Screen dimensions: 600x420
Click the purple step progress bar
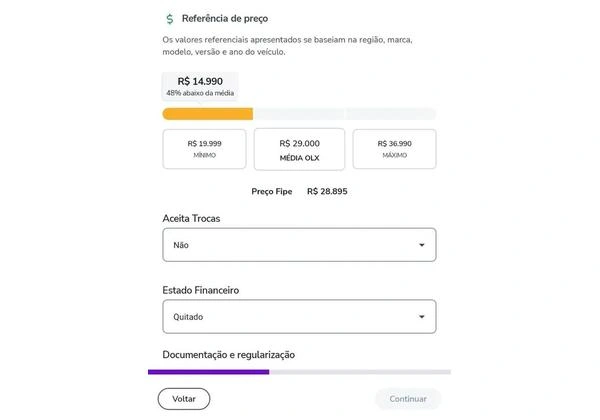click(x=208, y=372)
